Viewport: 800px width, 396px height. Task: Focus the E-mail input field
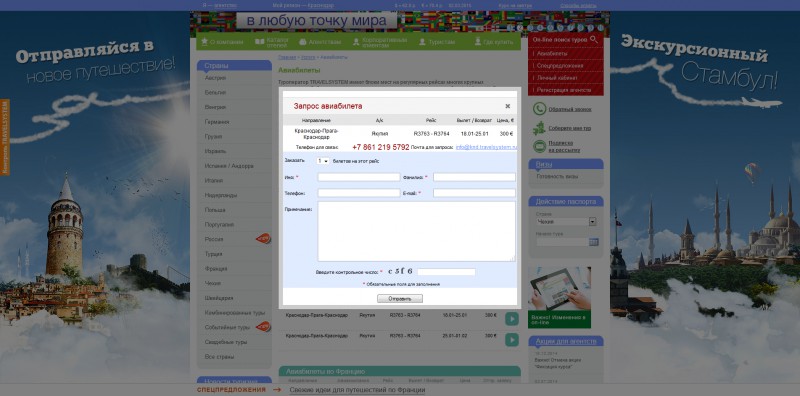pyautogui.click(x=474, y=193)
